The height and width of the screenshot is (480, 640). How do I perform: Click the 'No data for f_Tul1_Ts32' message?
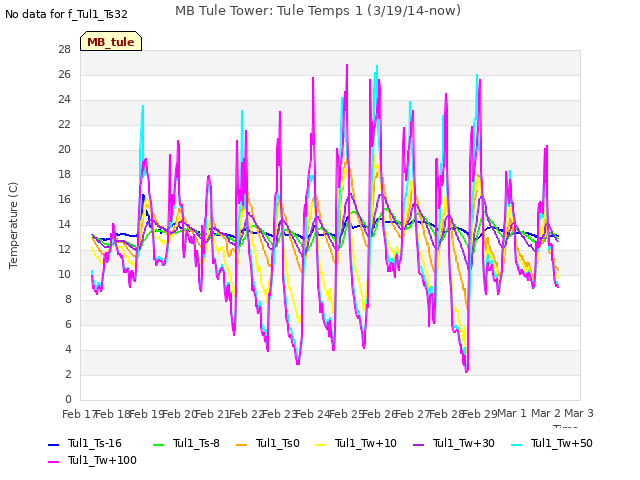click(66, 15)
